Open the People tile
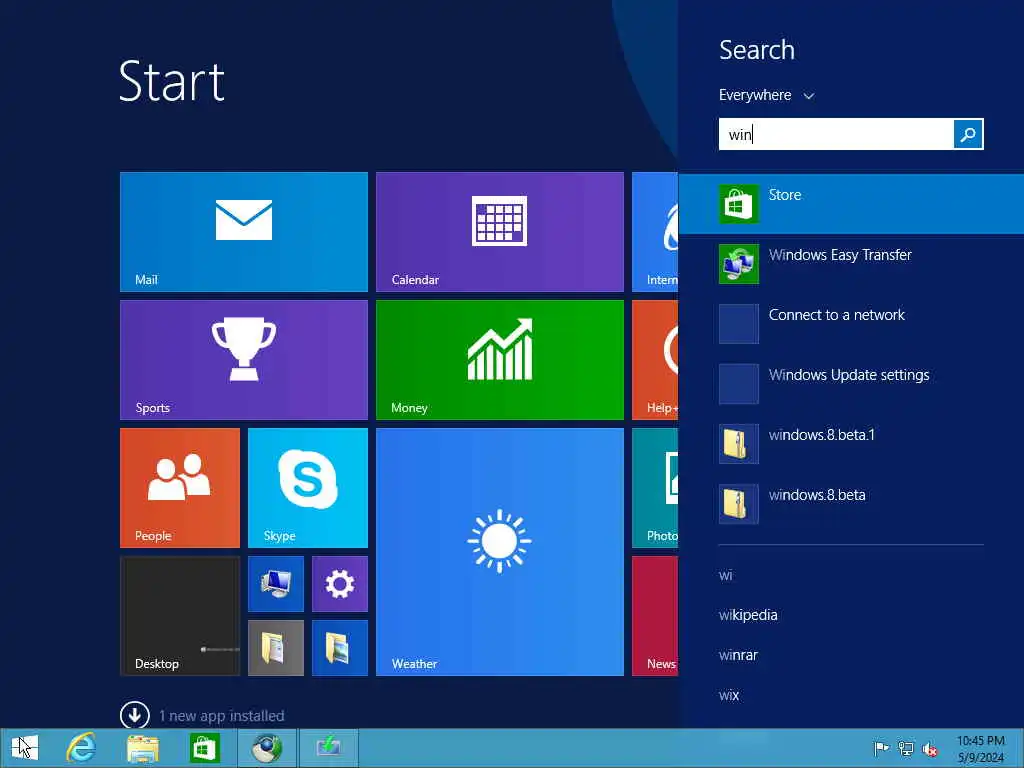This screenshot has width=1024, height=768. coord(180,488)
